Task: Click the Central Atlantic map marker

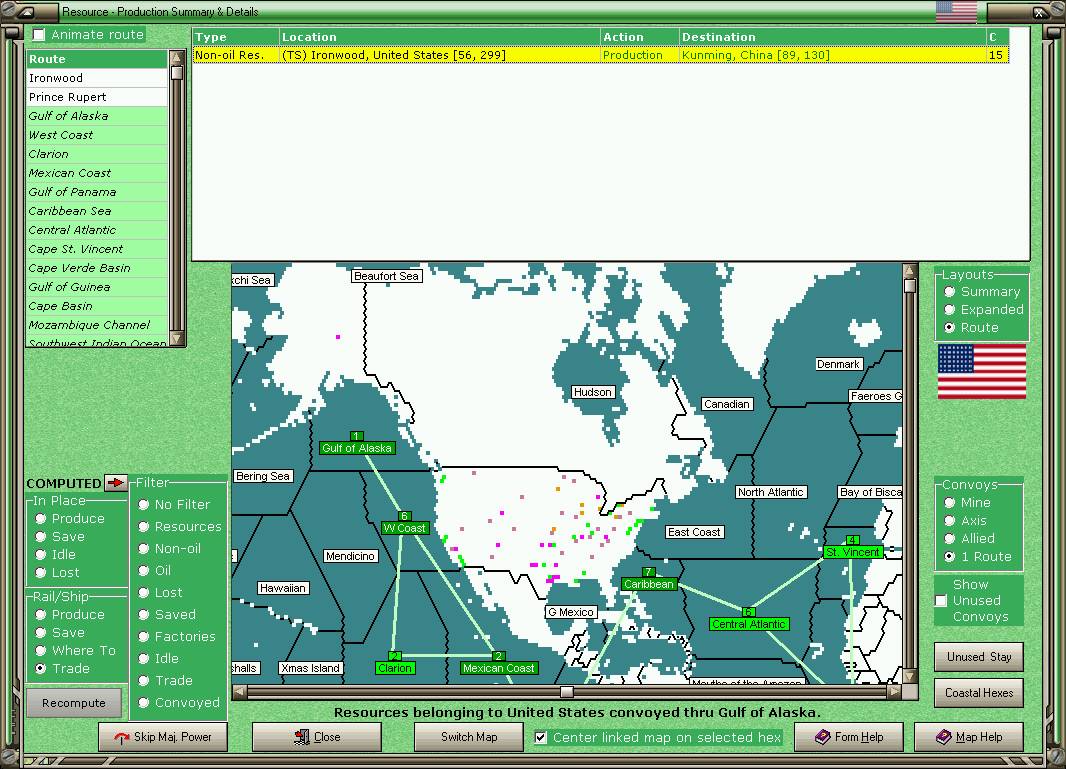Action: pos(749,623)
